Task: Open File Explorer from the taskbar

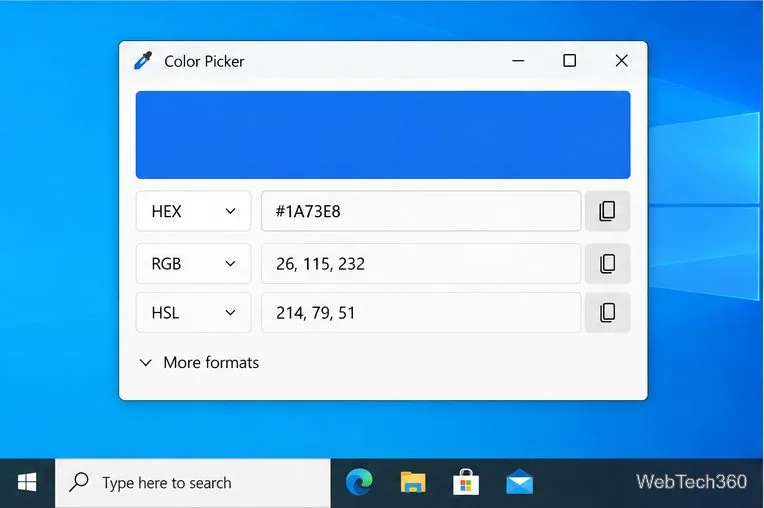Action: coord(413,482)
